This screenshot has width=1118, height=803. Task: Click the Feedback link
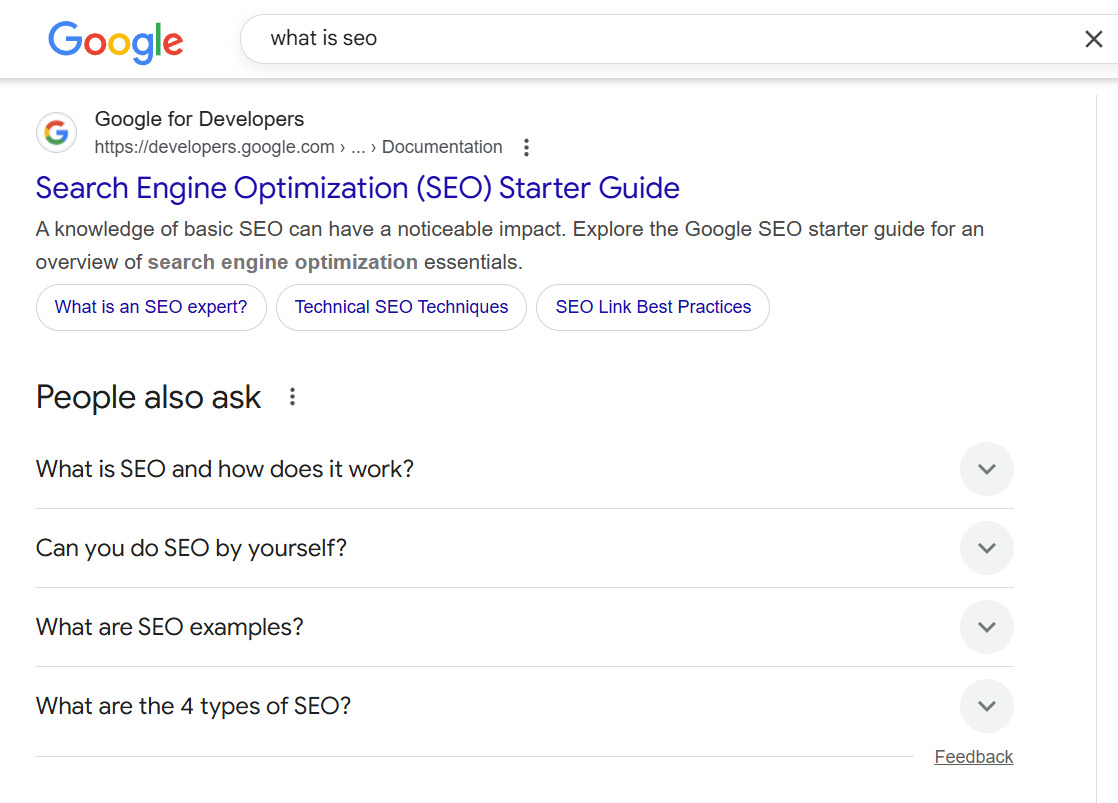973,756
